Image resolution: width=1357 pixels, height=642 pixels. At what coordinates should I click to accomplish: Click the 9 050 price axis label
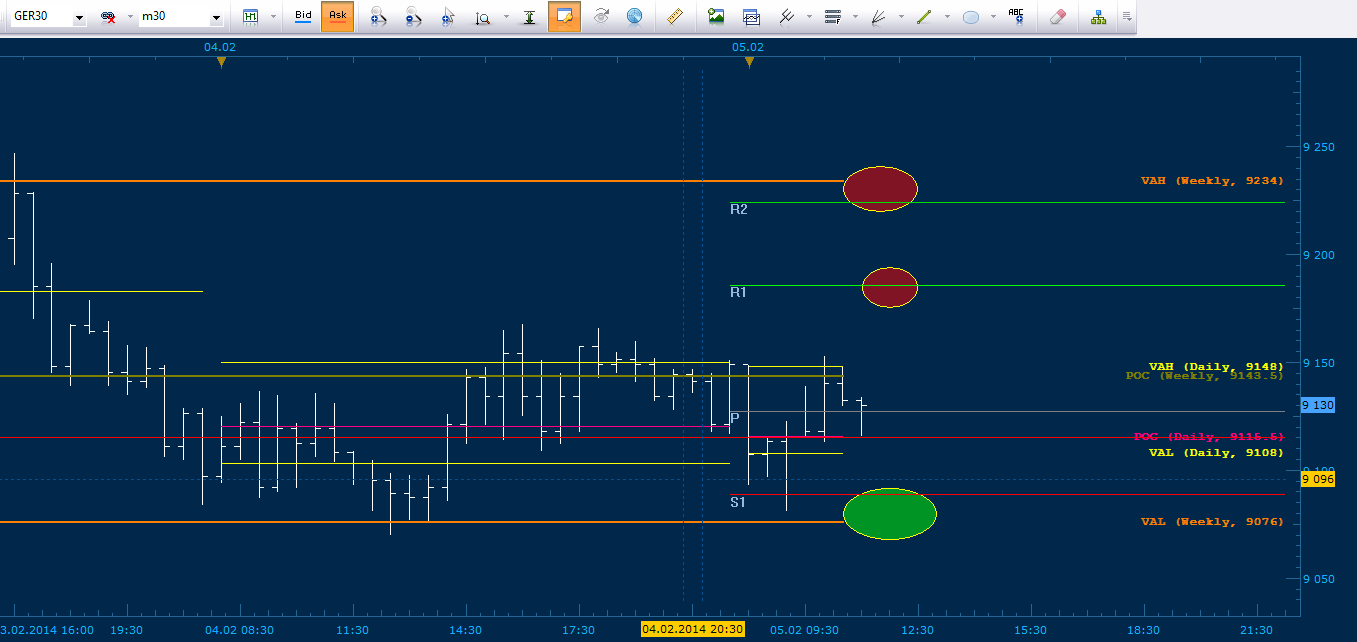pos(1318,579)
